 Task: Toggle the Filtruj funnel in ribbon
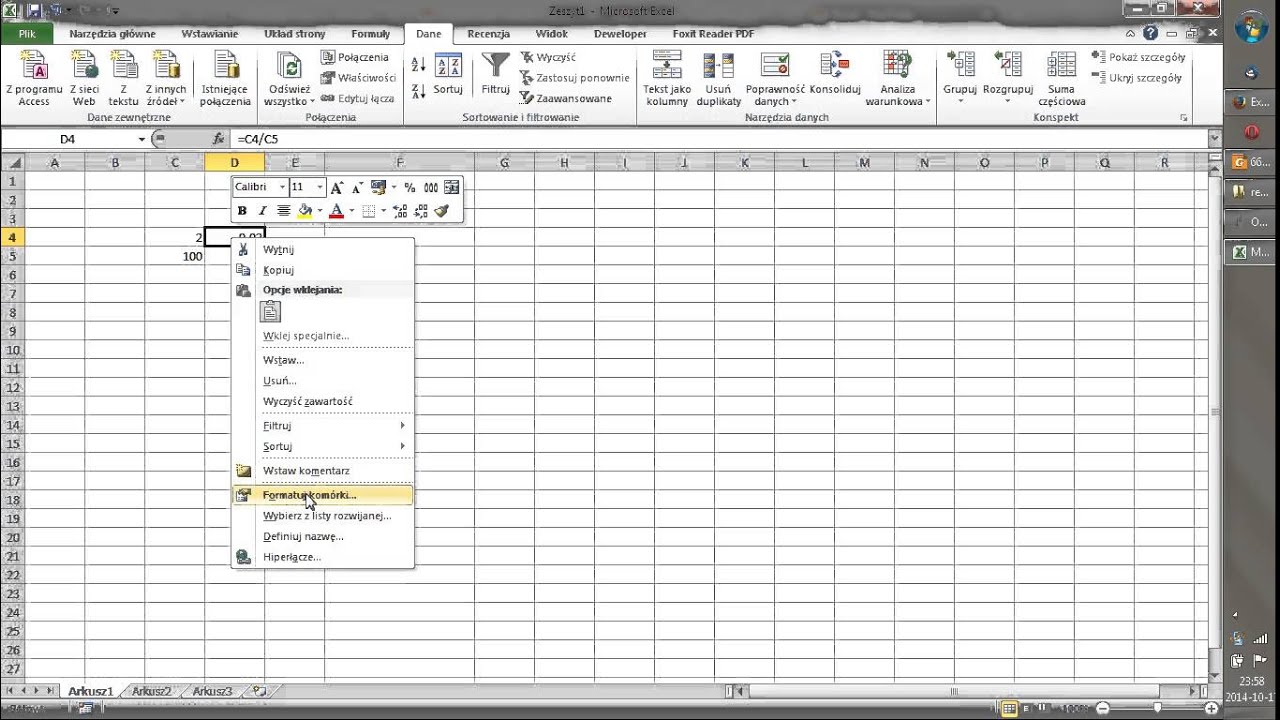[496, 75]
